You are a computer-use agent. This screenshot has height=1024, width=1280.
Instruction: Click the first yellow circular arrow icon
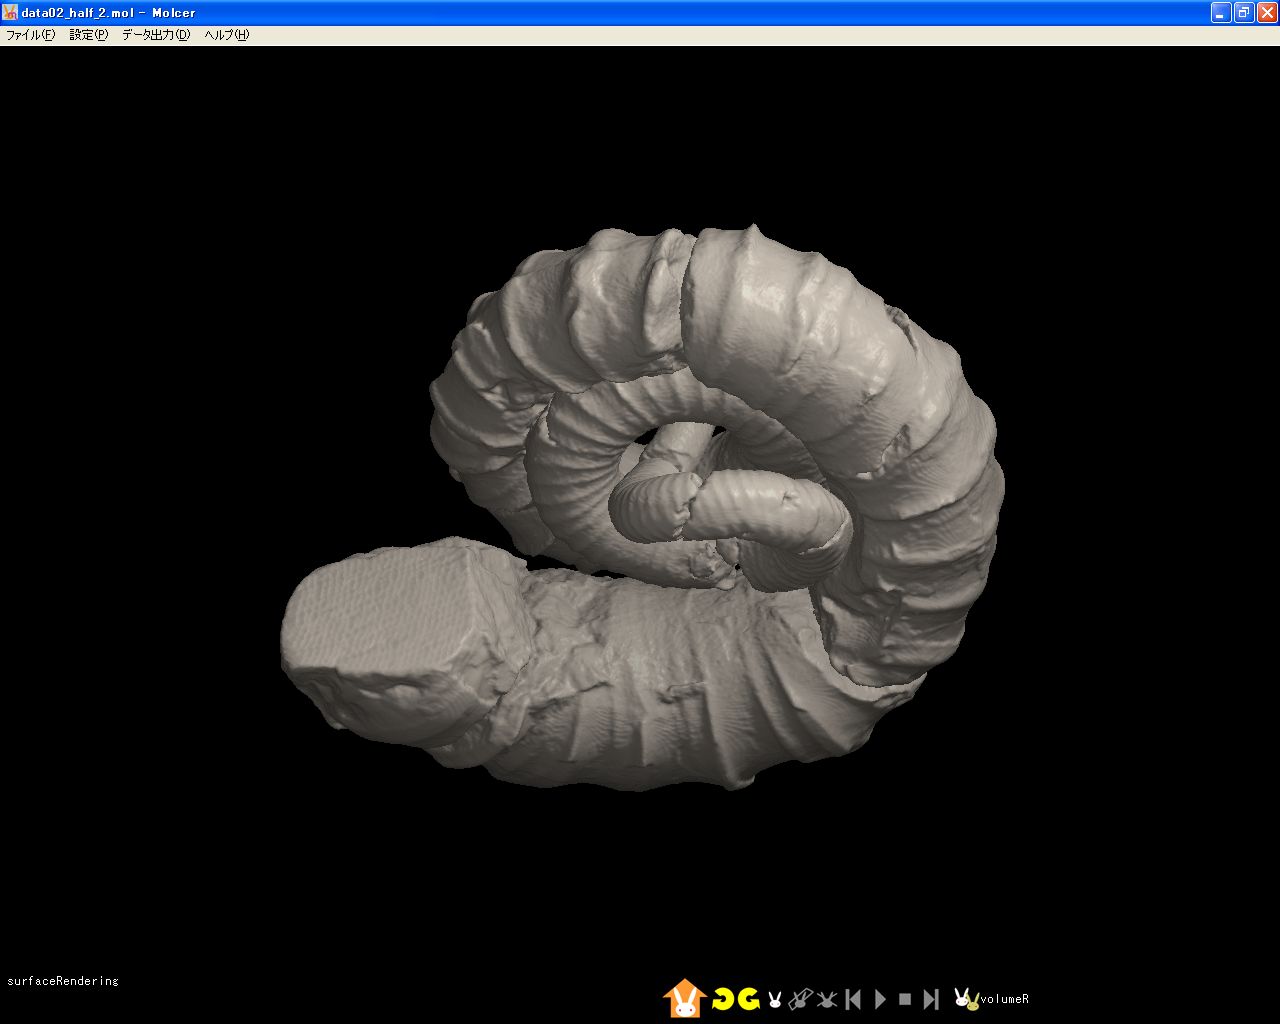(723, 998)
